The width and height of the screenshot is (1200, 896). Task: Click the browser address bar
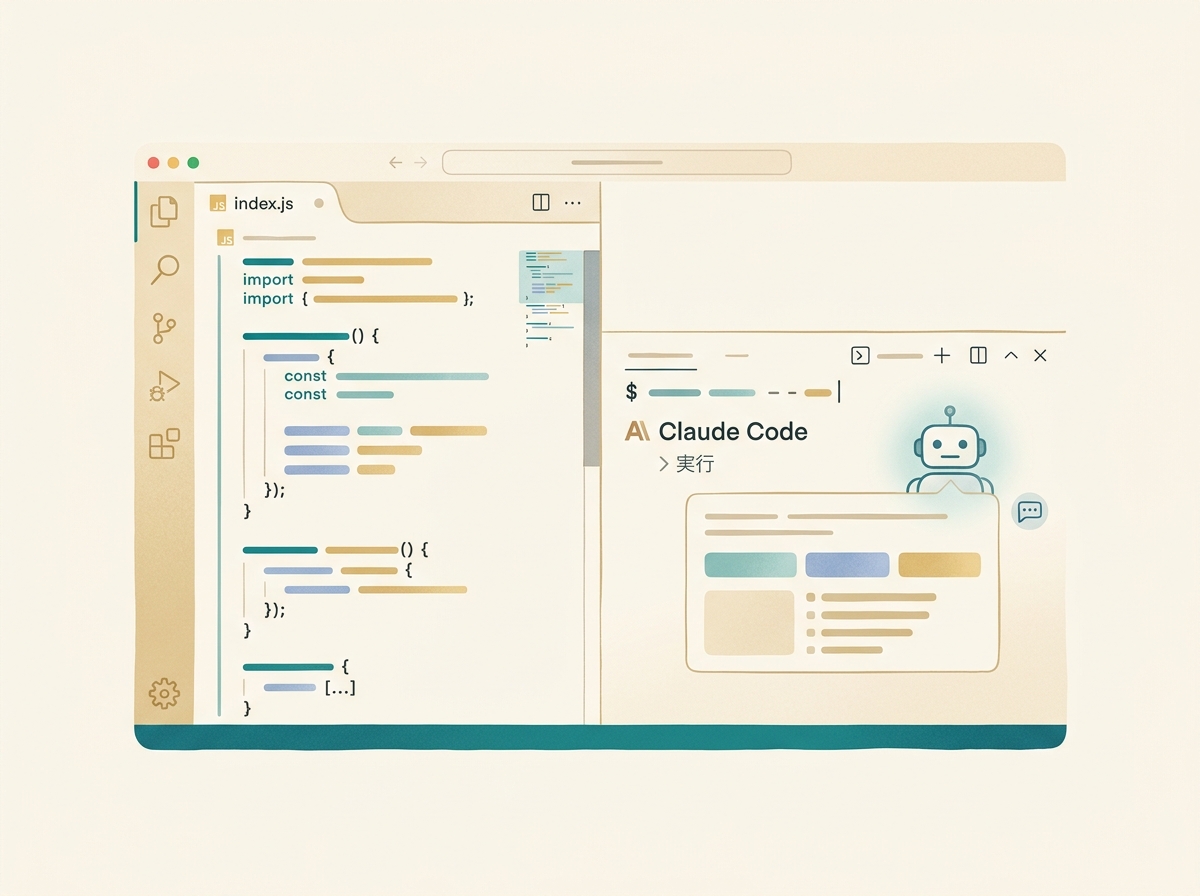click(616, 162)
